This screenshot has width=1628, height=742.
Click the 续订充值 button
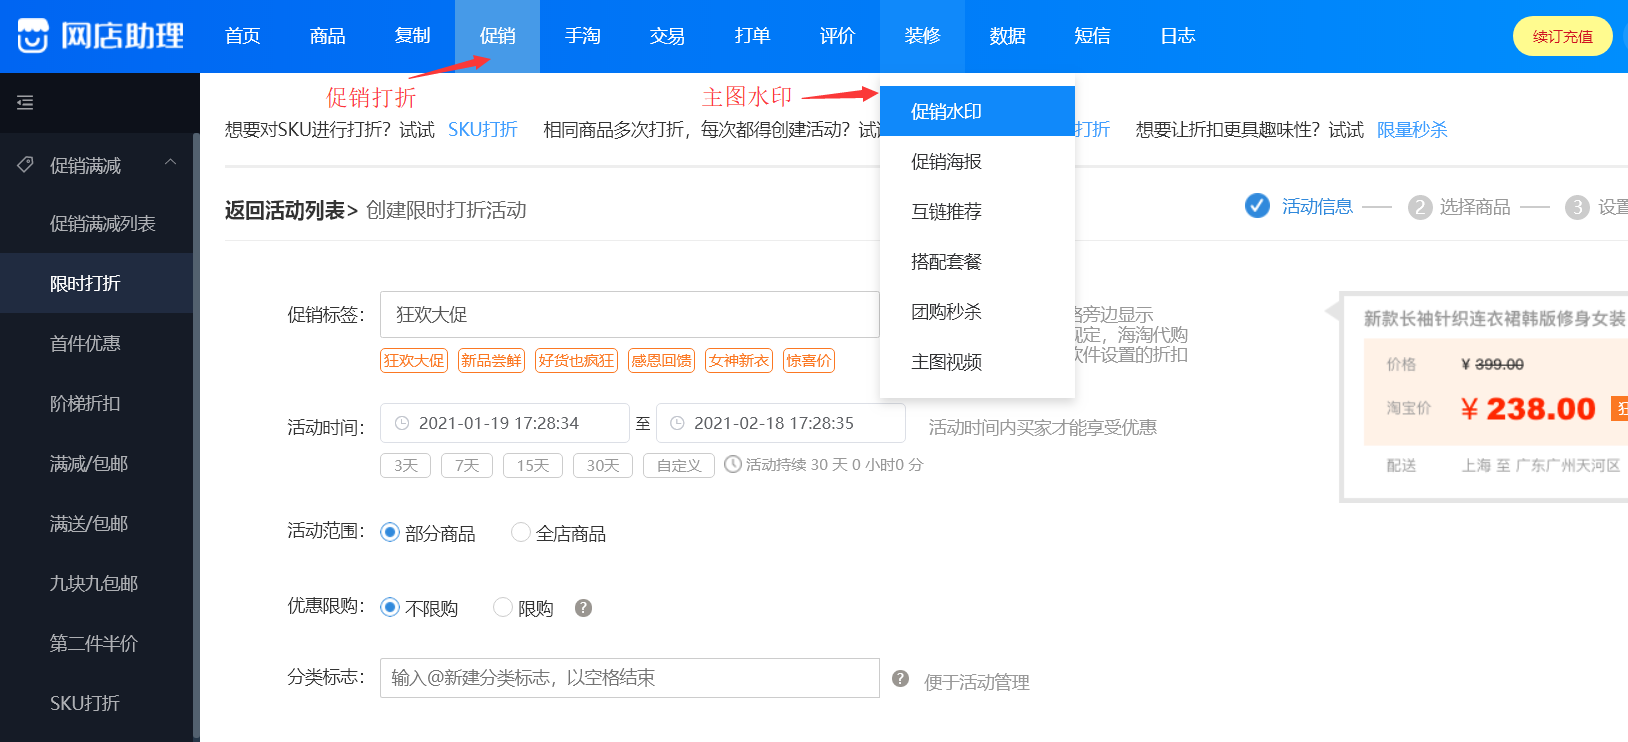[x=1562, y=36]
